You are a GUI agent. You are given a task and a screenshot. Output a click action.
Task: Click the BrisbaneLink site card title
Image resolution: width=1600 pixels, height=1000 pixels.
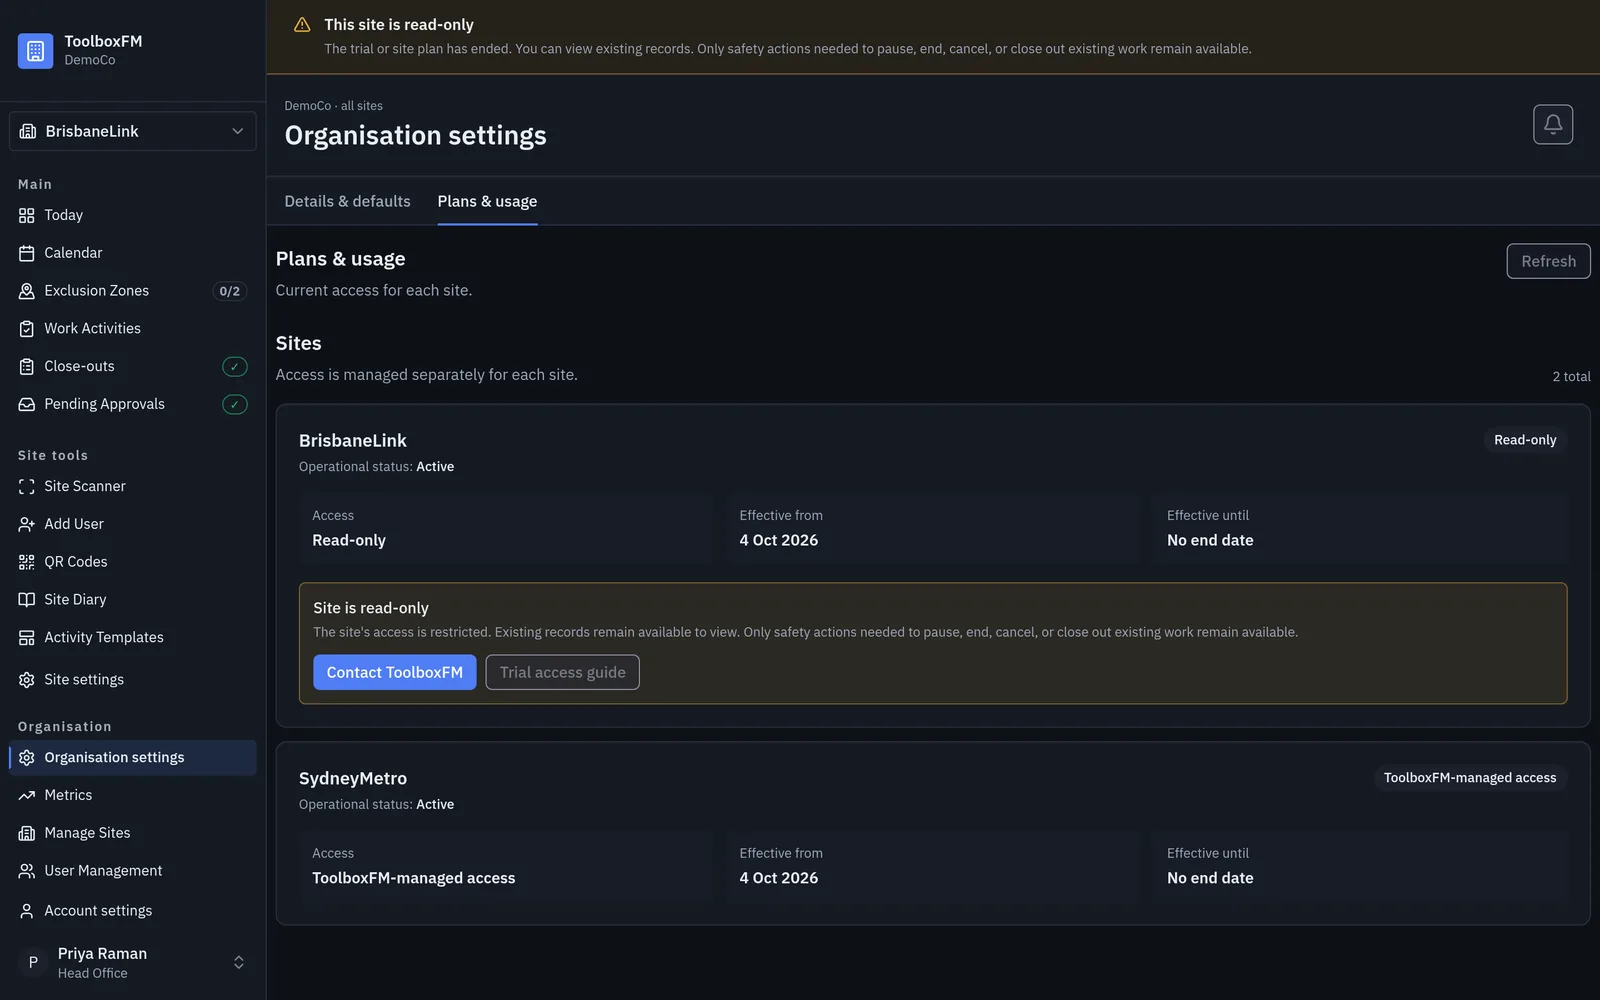(x=353, y=440)
